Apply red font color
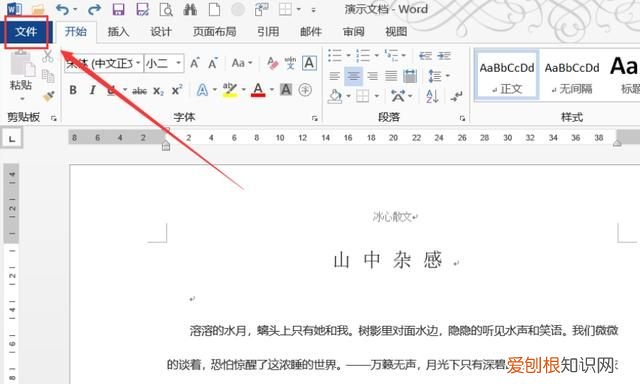 [x=258, y=90]
